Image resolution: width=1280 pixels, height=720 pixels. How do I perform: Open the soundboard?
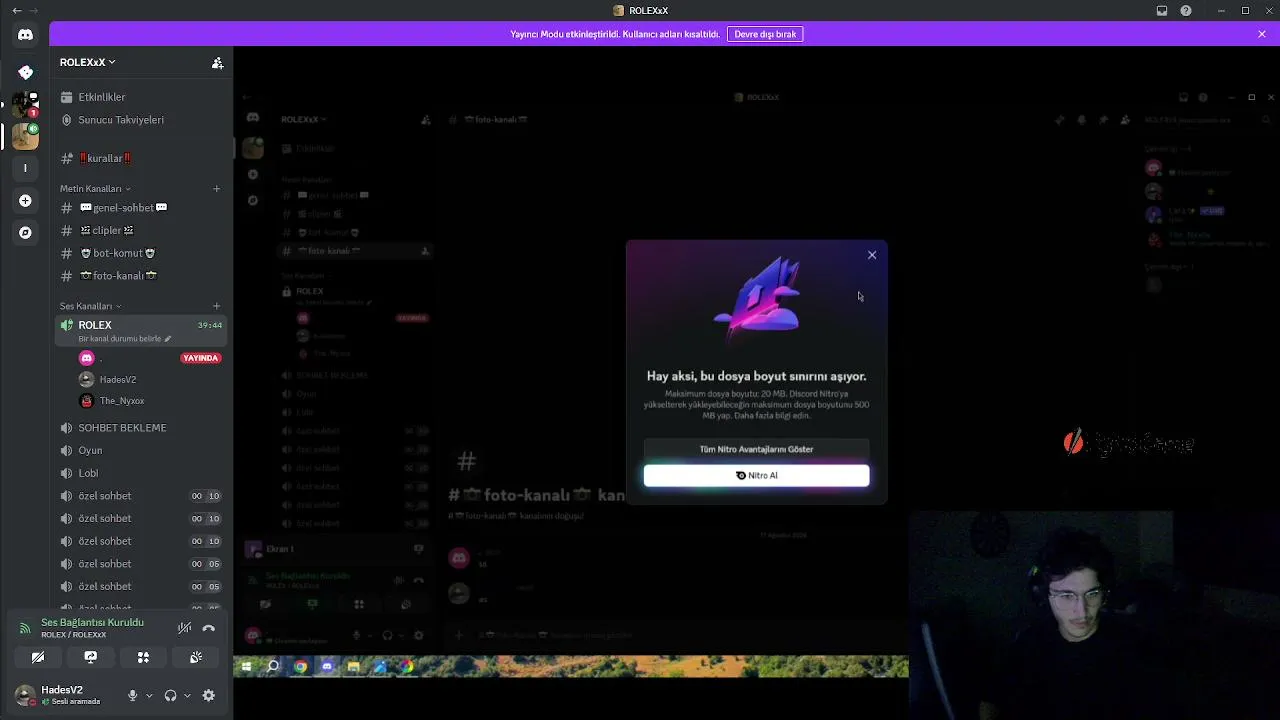pos(196,657)
